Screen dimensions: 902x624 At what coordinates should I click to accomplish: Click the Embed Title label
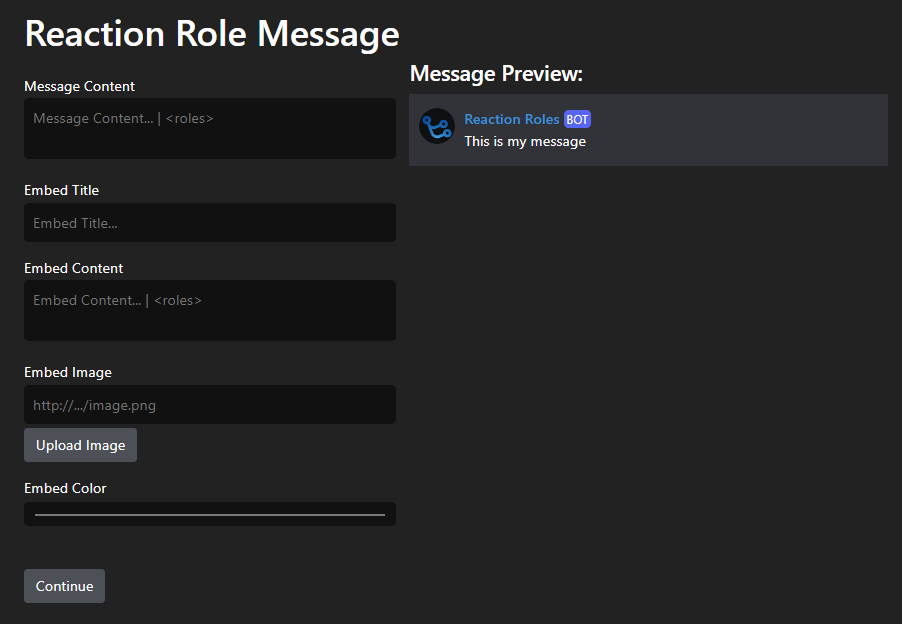click(x=61, y=190)
